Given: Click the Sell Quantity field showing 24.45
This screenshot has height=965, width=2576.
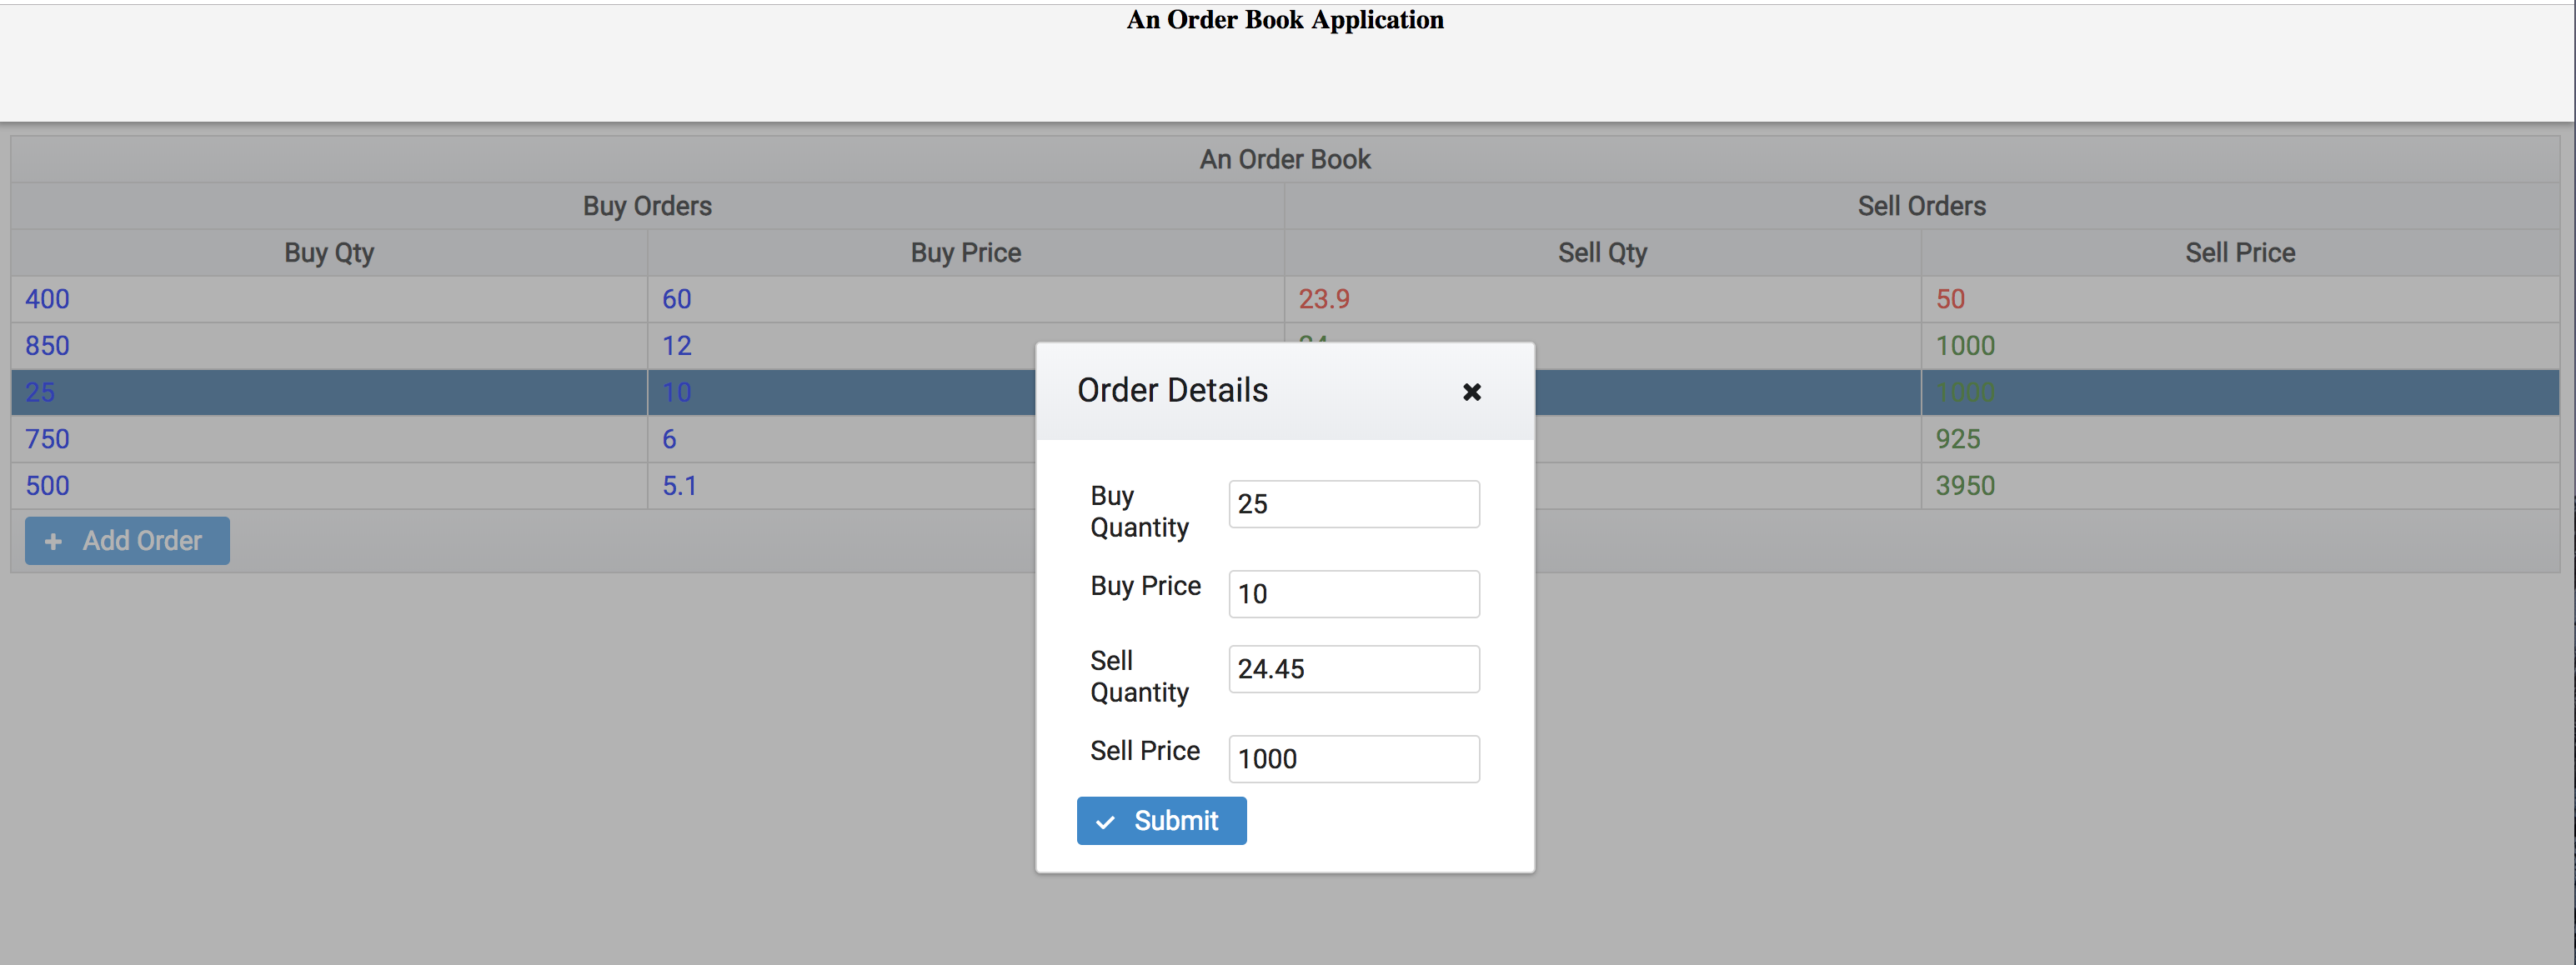Looking at the screenshot, I should click(1353, 669).
